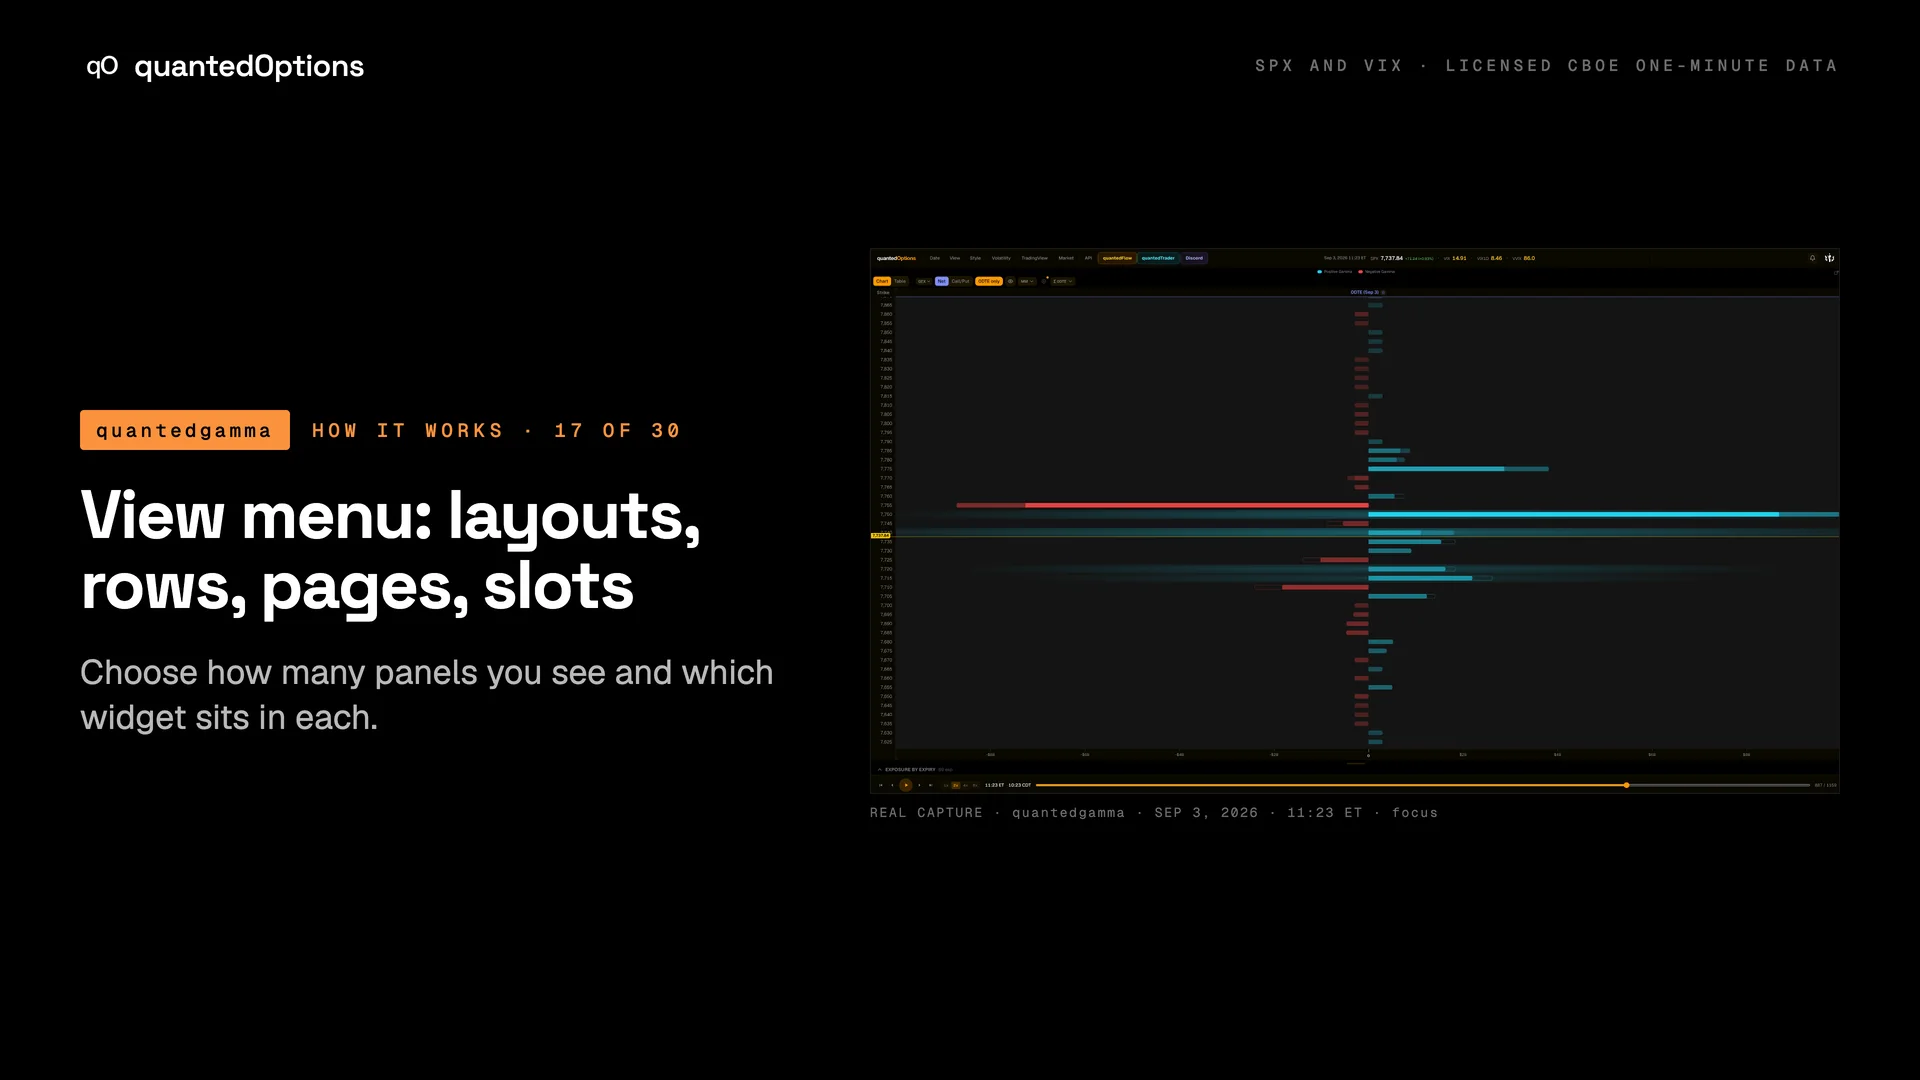Open the MM dropdown

pos(1027,281)
